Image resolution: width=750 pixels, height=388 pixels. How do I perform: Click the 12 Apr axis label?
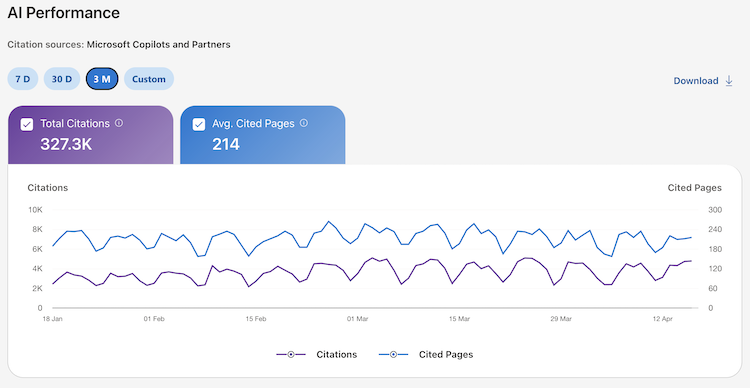coord(663,319)
